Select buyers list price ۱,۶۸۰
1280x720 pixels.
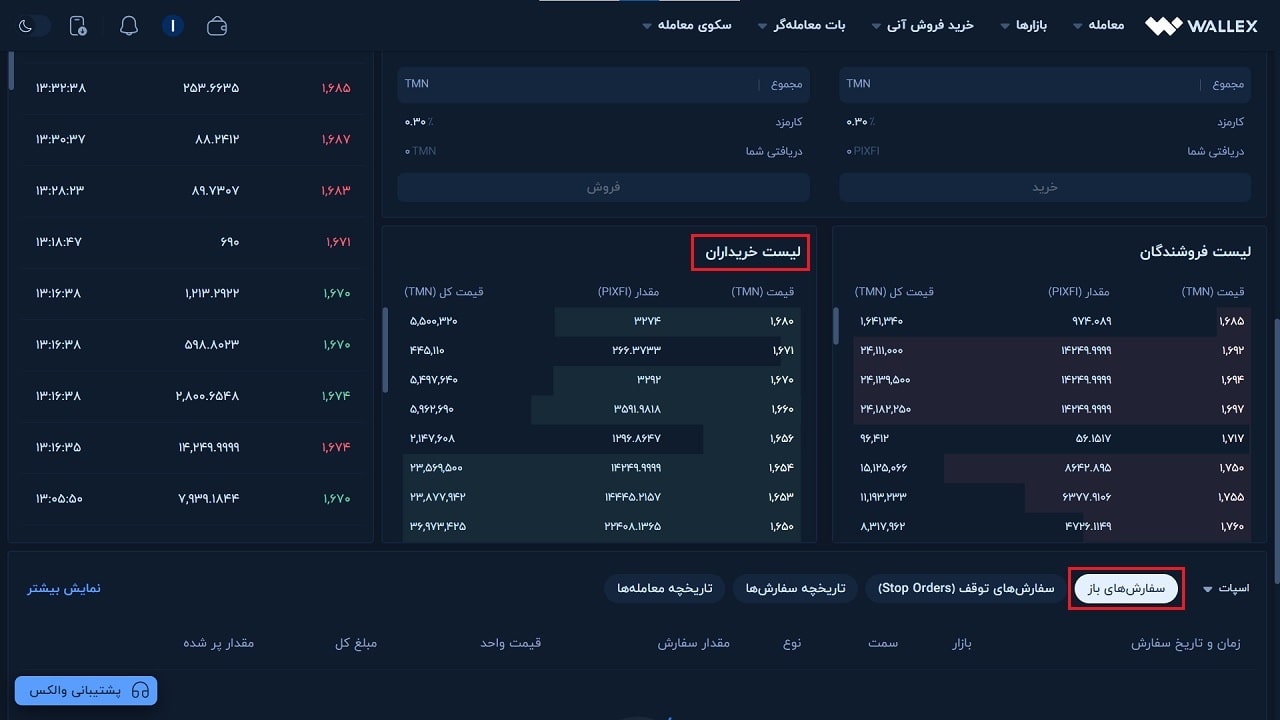tap(783, 321)
